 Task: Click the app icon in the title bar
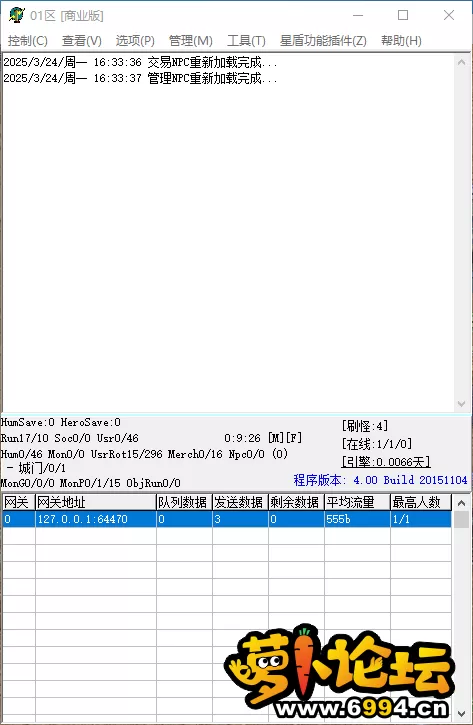click(x=16, y=15)
